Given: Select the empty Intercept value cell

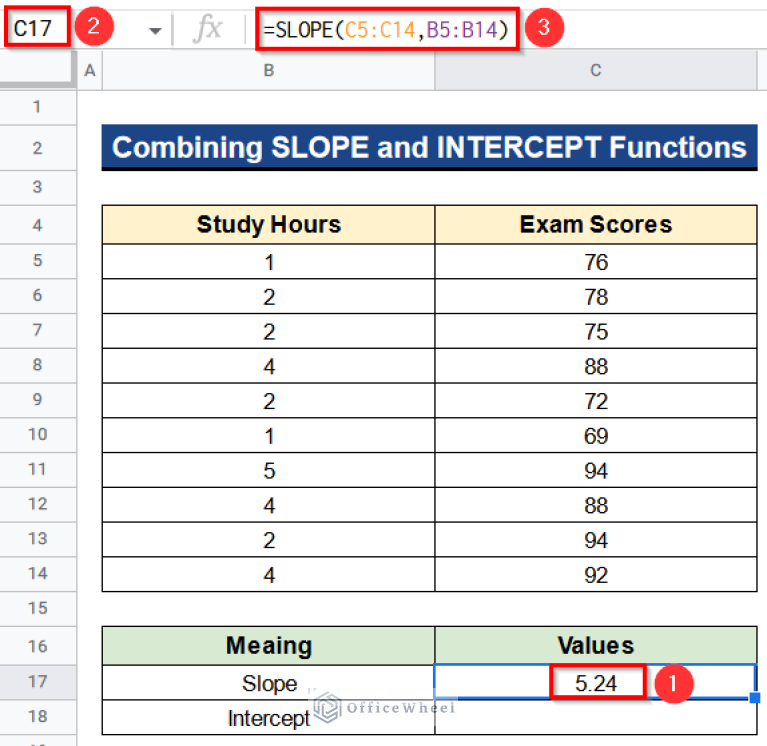Looking at the screenshot, I should [x=596, y=718].
